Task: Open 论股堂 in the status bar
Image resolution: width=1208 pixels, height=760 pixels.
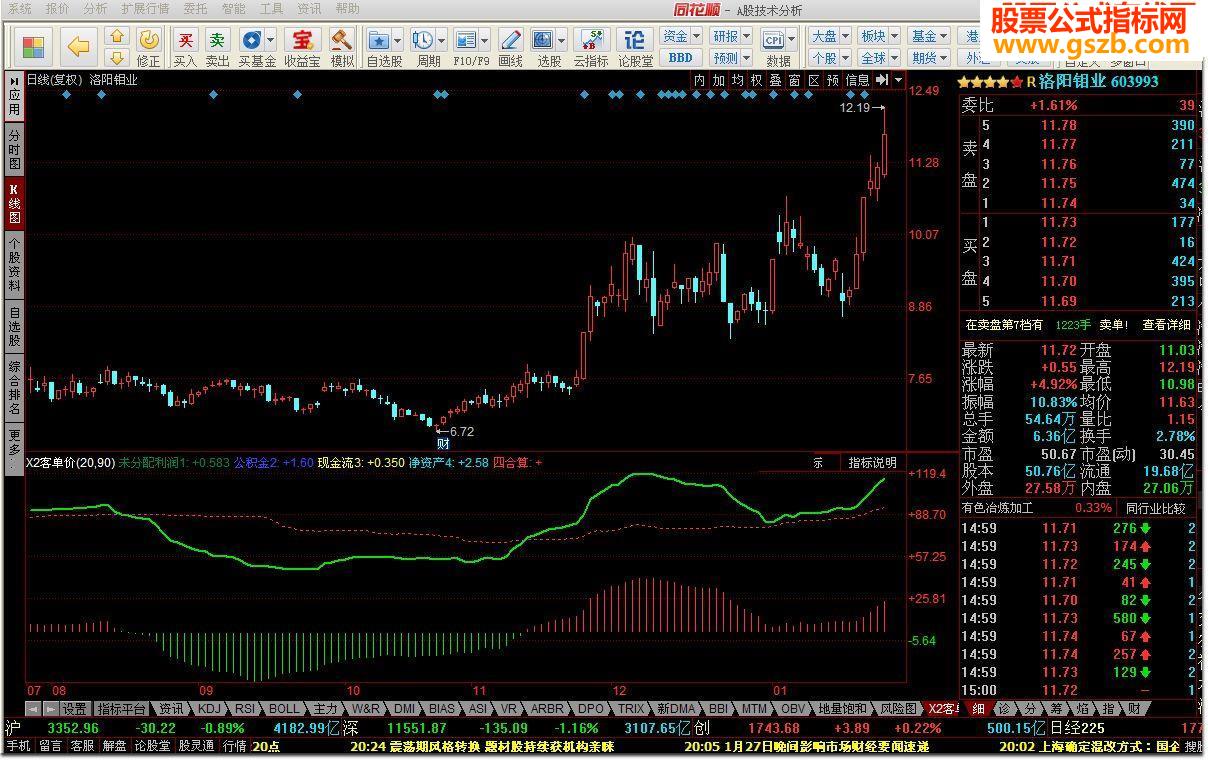Action: (x=152, y=746)
